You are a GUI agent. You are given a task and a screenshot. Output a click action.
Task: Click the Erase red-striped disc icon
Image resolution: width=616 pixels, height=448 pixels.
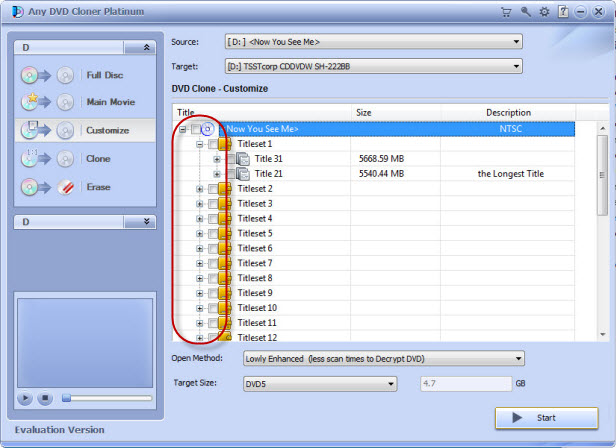65,187
